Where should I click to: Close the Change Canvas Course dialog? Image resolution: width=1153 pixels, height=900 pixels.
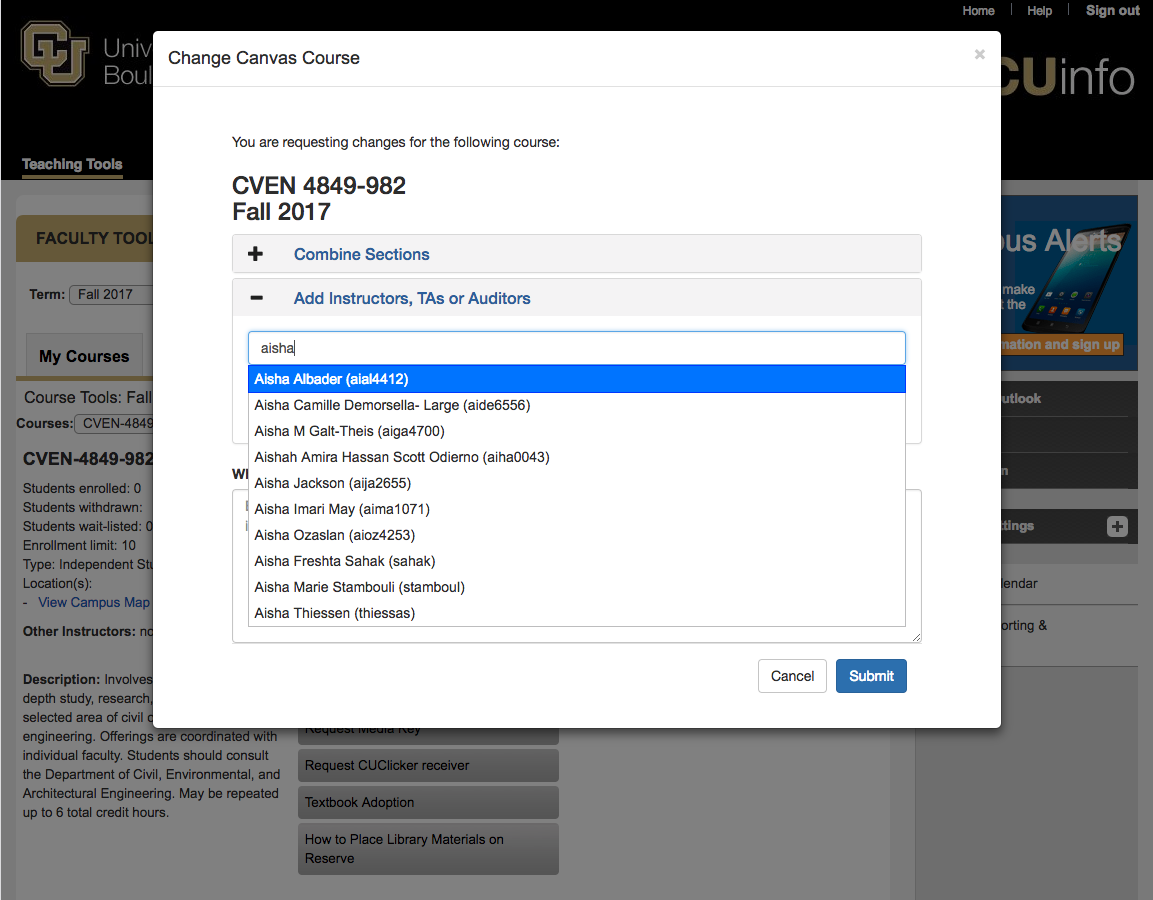(x=979, y=54)
